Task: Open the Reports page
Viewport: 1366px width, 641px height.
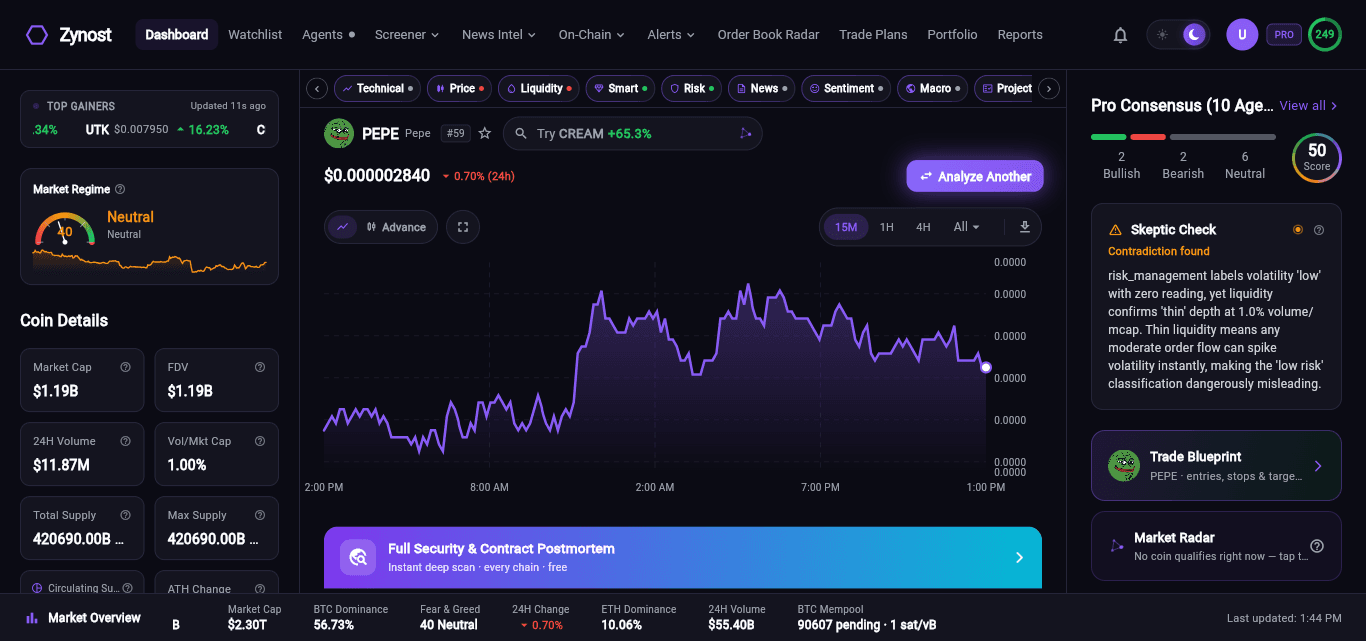Action: [1020, 35]
